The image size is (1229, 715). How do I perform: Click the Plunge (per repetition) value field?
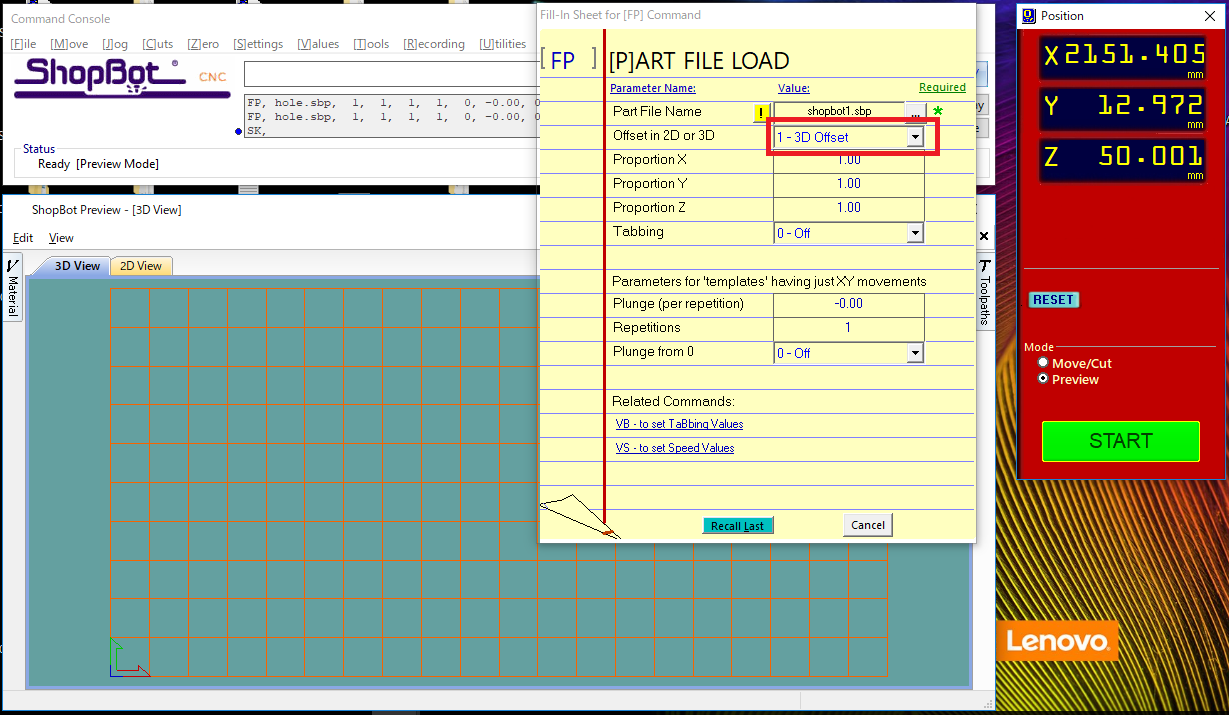point(849,304)
